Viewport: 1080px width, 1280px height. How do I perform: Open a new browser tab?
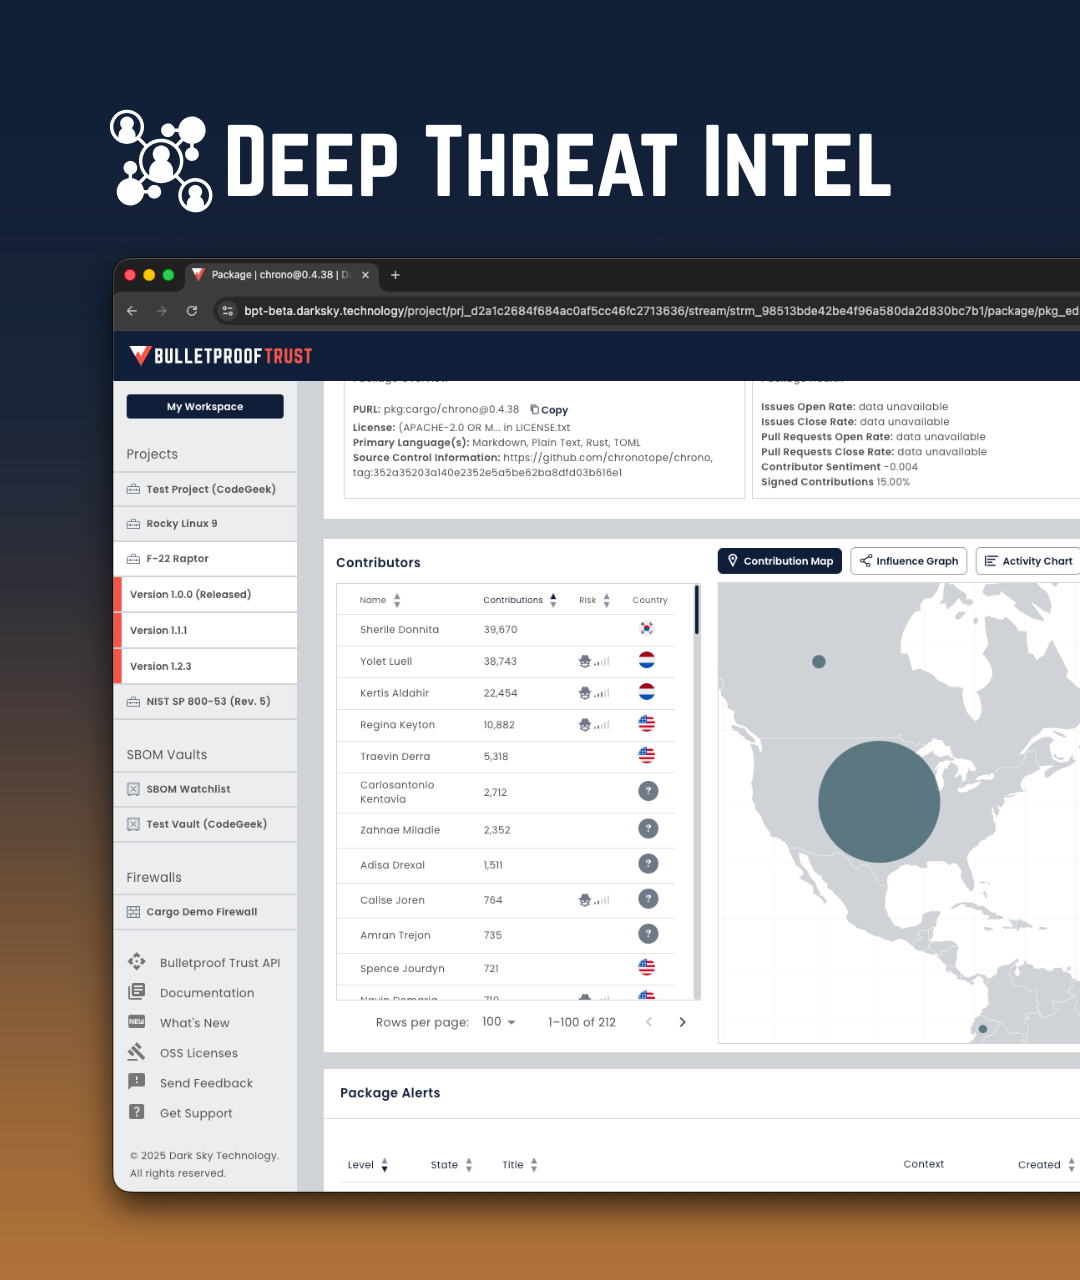pos(395,275)
